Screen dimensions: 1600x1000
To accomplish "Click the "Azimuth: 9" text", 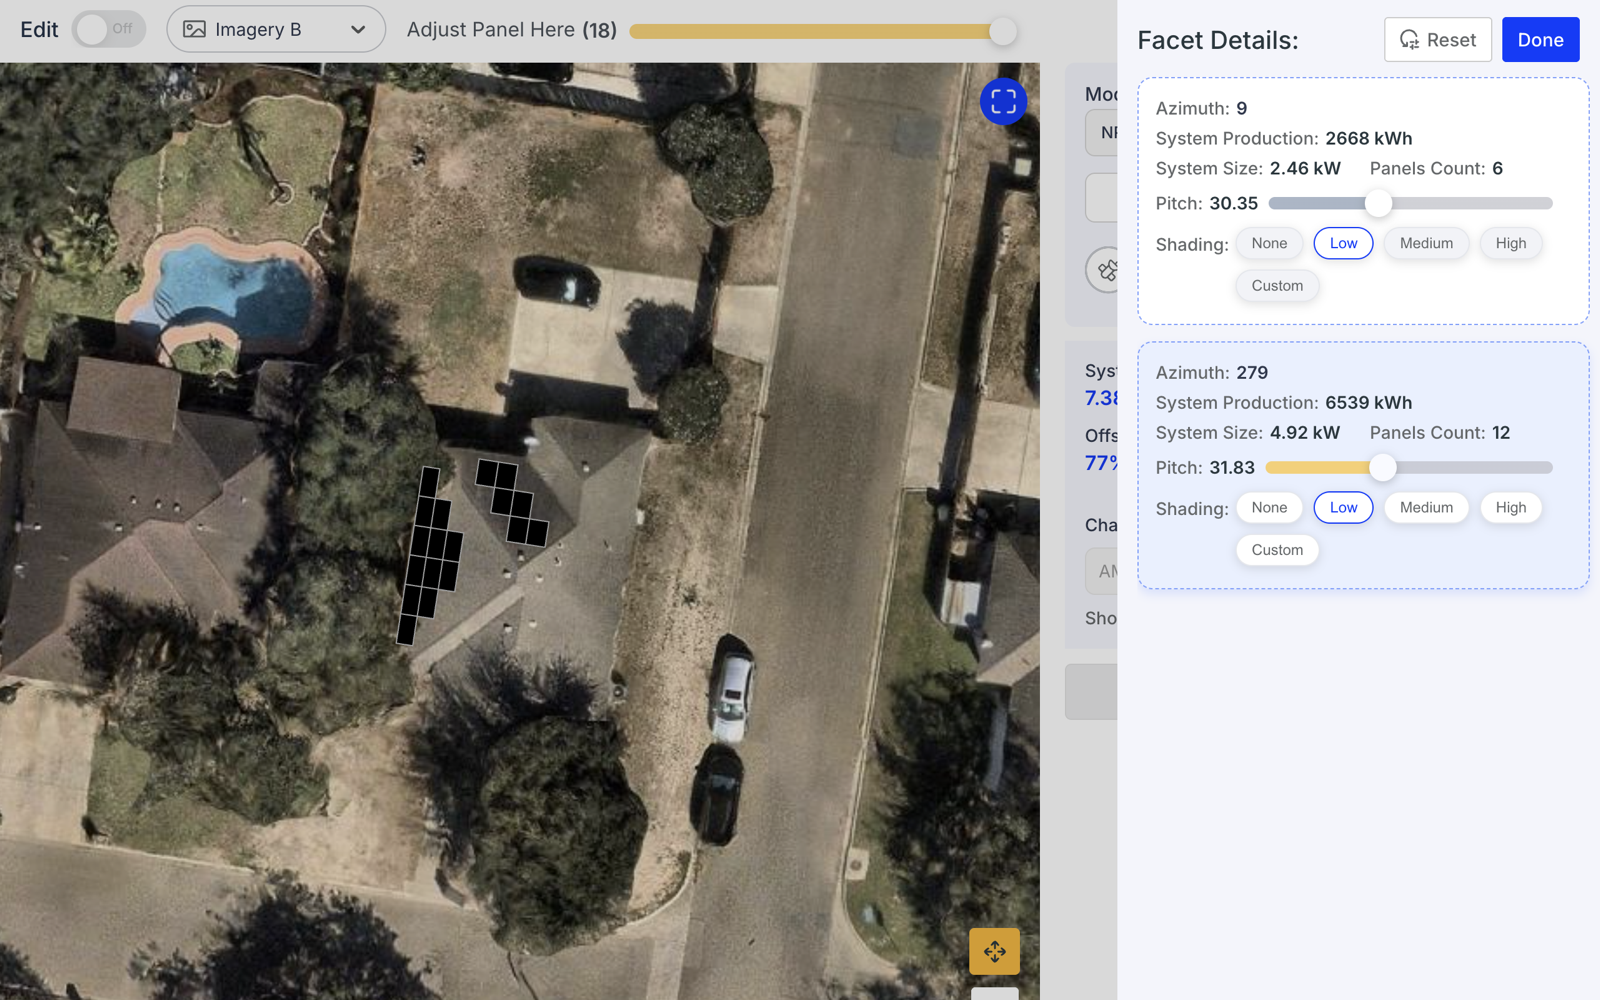I will click(x=1201, y=108).
